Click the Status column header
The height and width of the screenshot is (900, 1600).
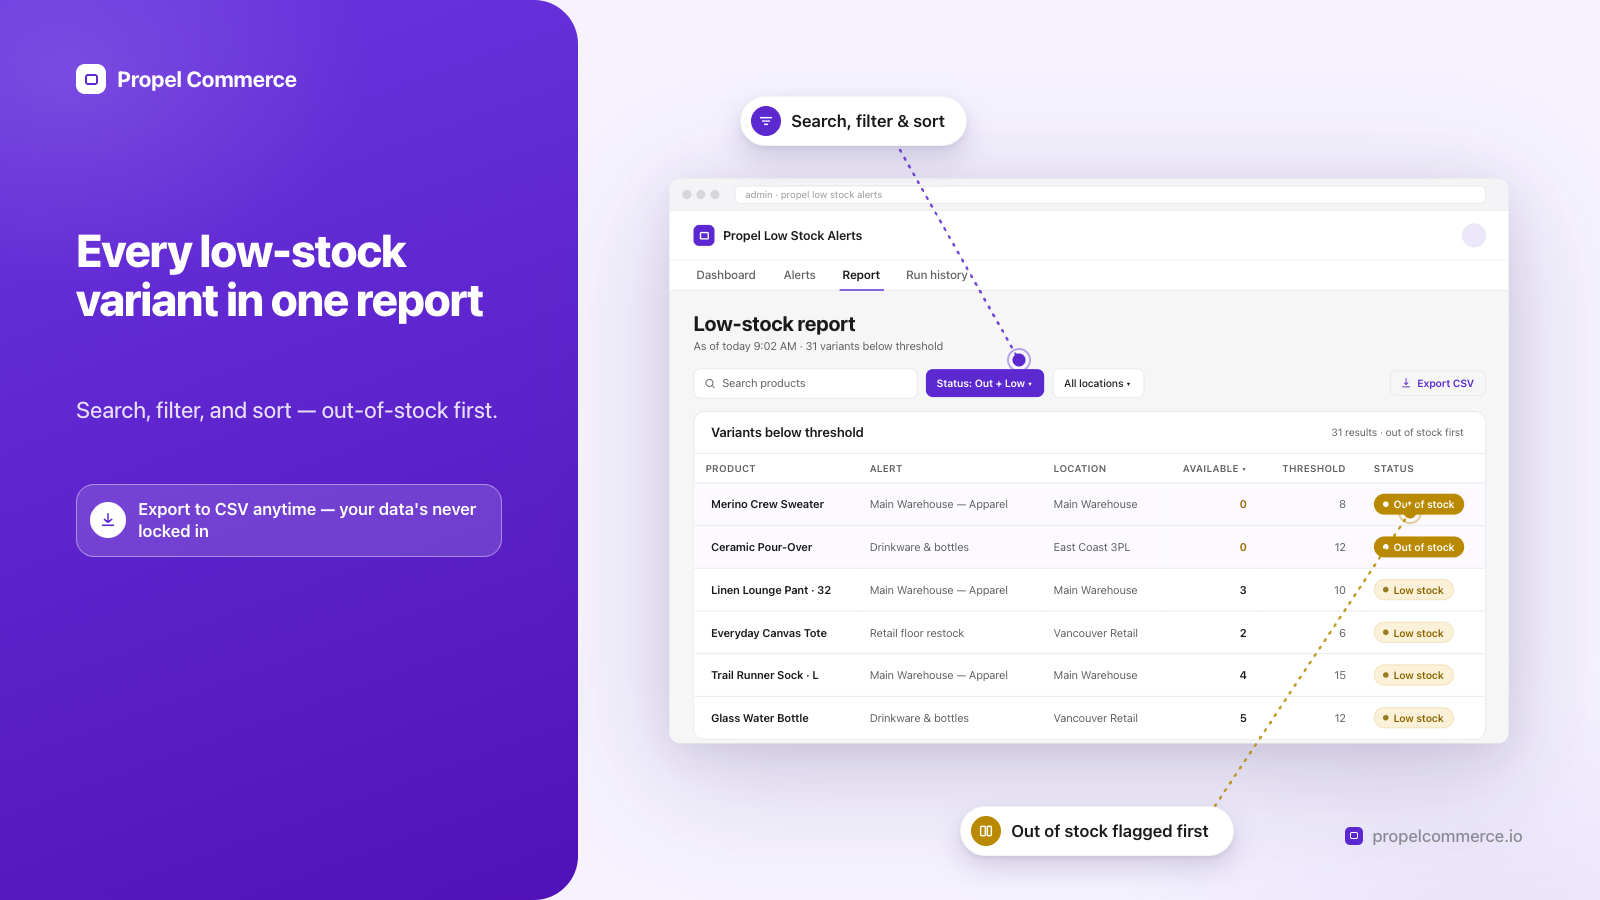click(x=1393, y=468)
